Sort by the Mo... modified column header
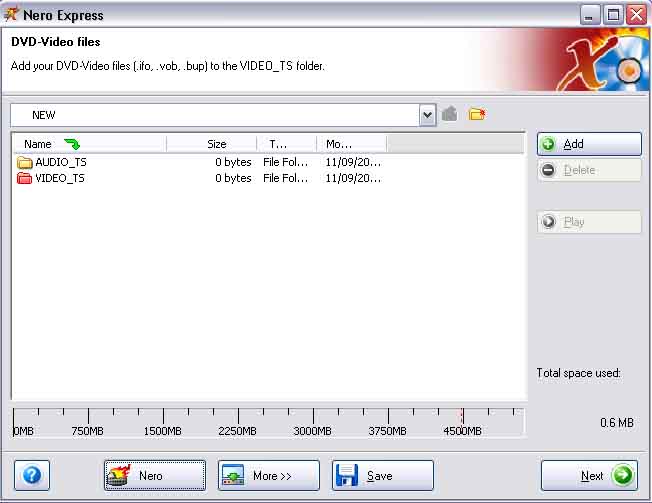The image size is (652, 503). (x=351, y=144)
